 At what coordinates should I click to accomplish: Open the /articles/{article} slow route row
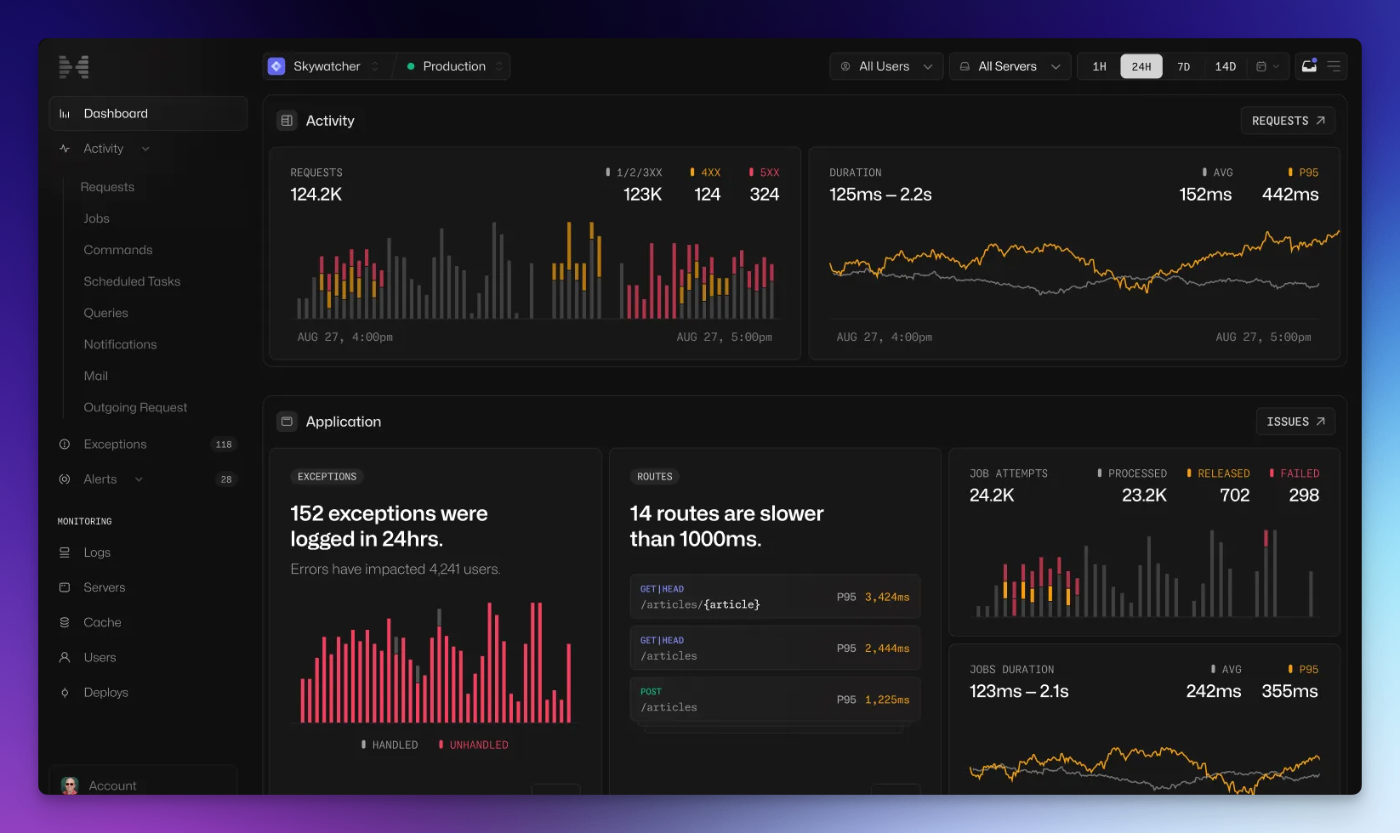coord(775,597)
